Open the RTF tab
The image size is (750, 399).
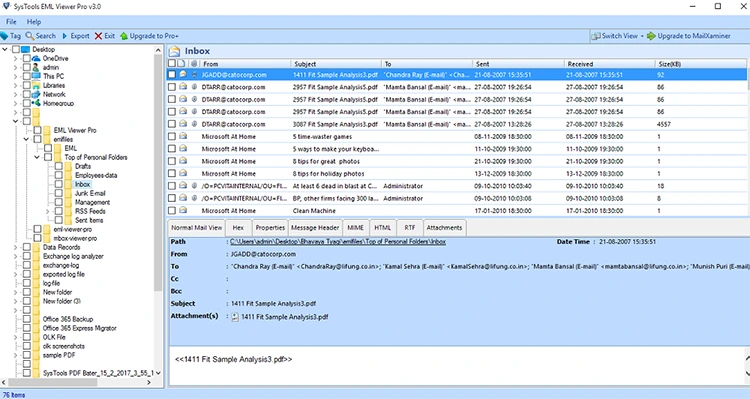click(x=410, y=228)
